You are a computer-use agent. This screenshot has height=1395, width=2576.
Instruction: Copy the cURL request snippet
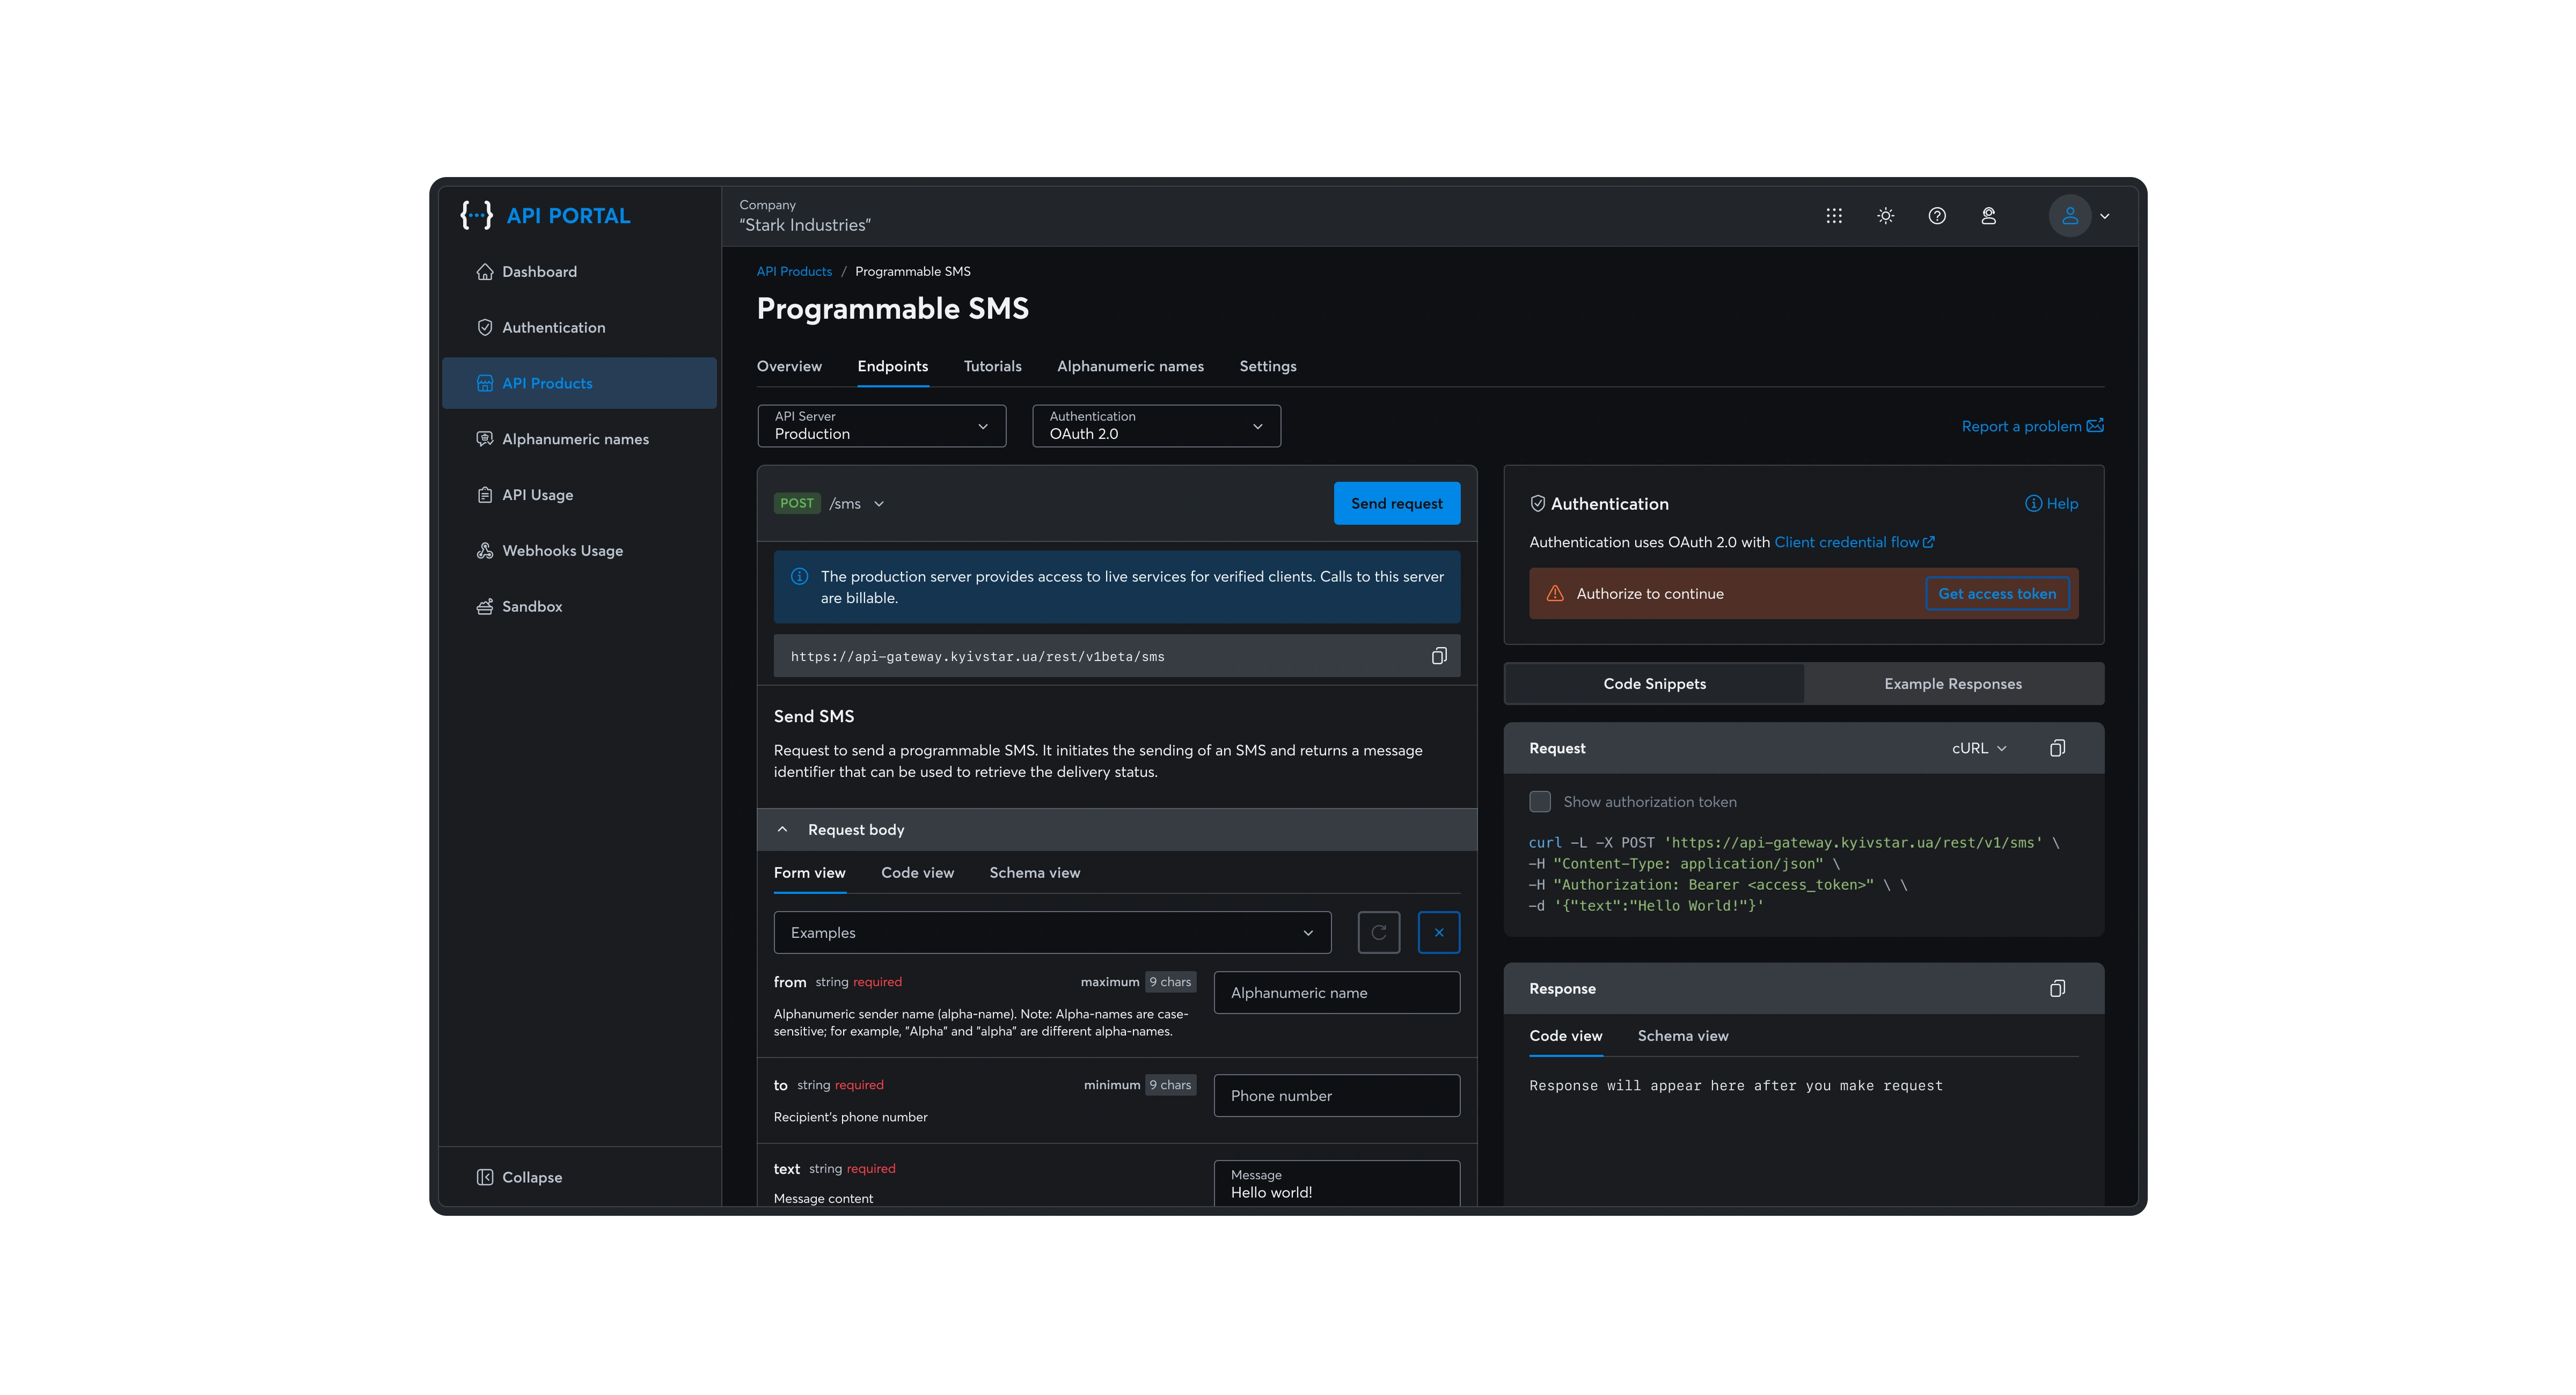tap(2057, 748)
